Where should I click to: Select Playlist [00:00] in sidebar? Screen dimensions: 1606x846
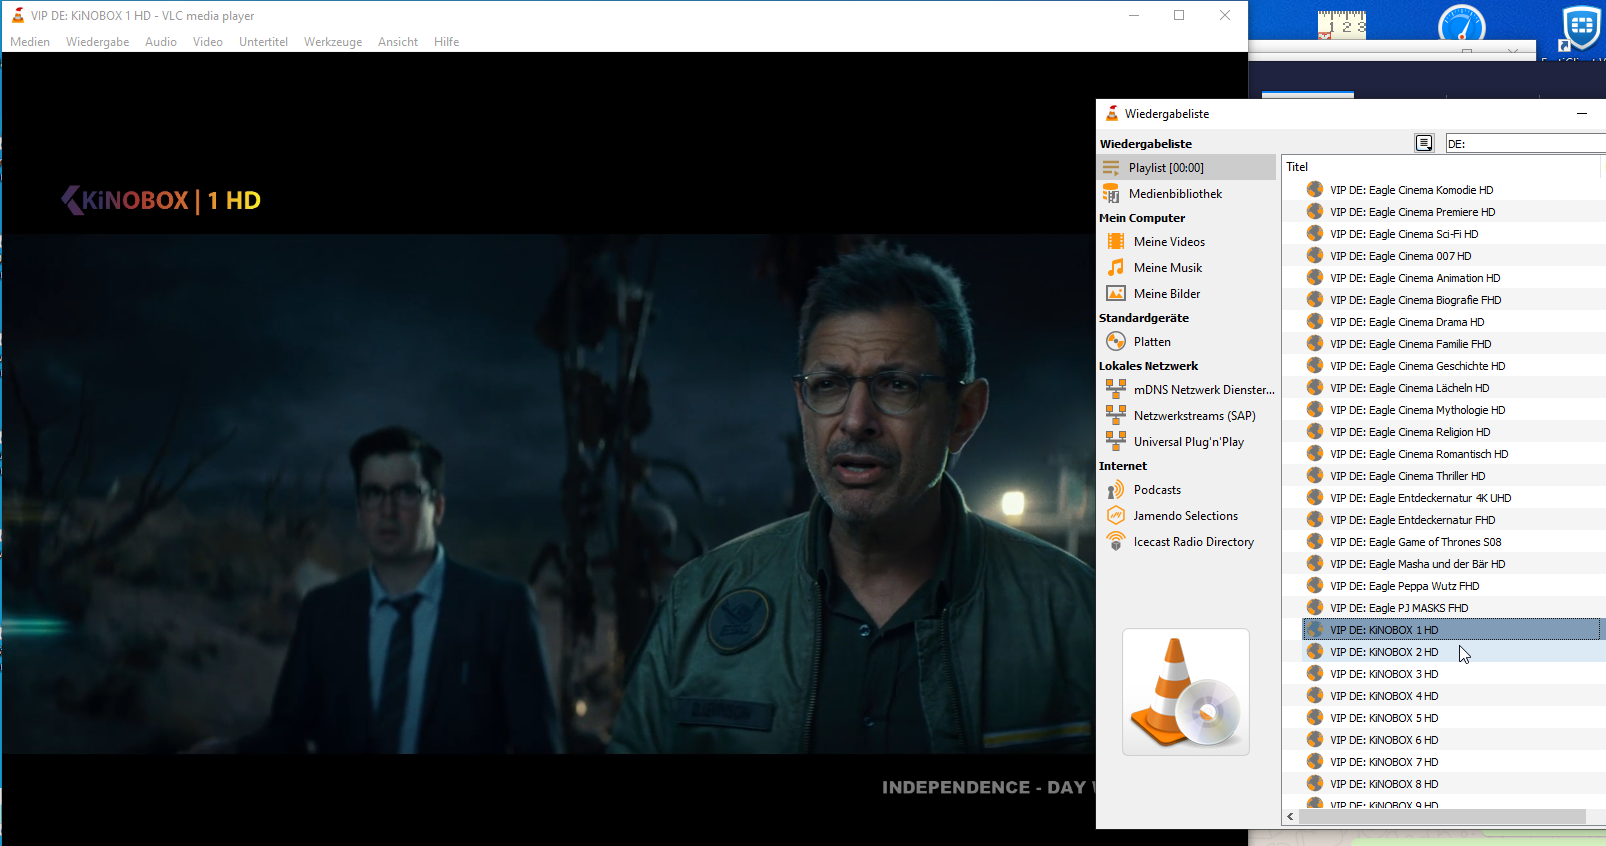[x=1166, y=168]
